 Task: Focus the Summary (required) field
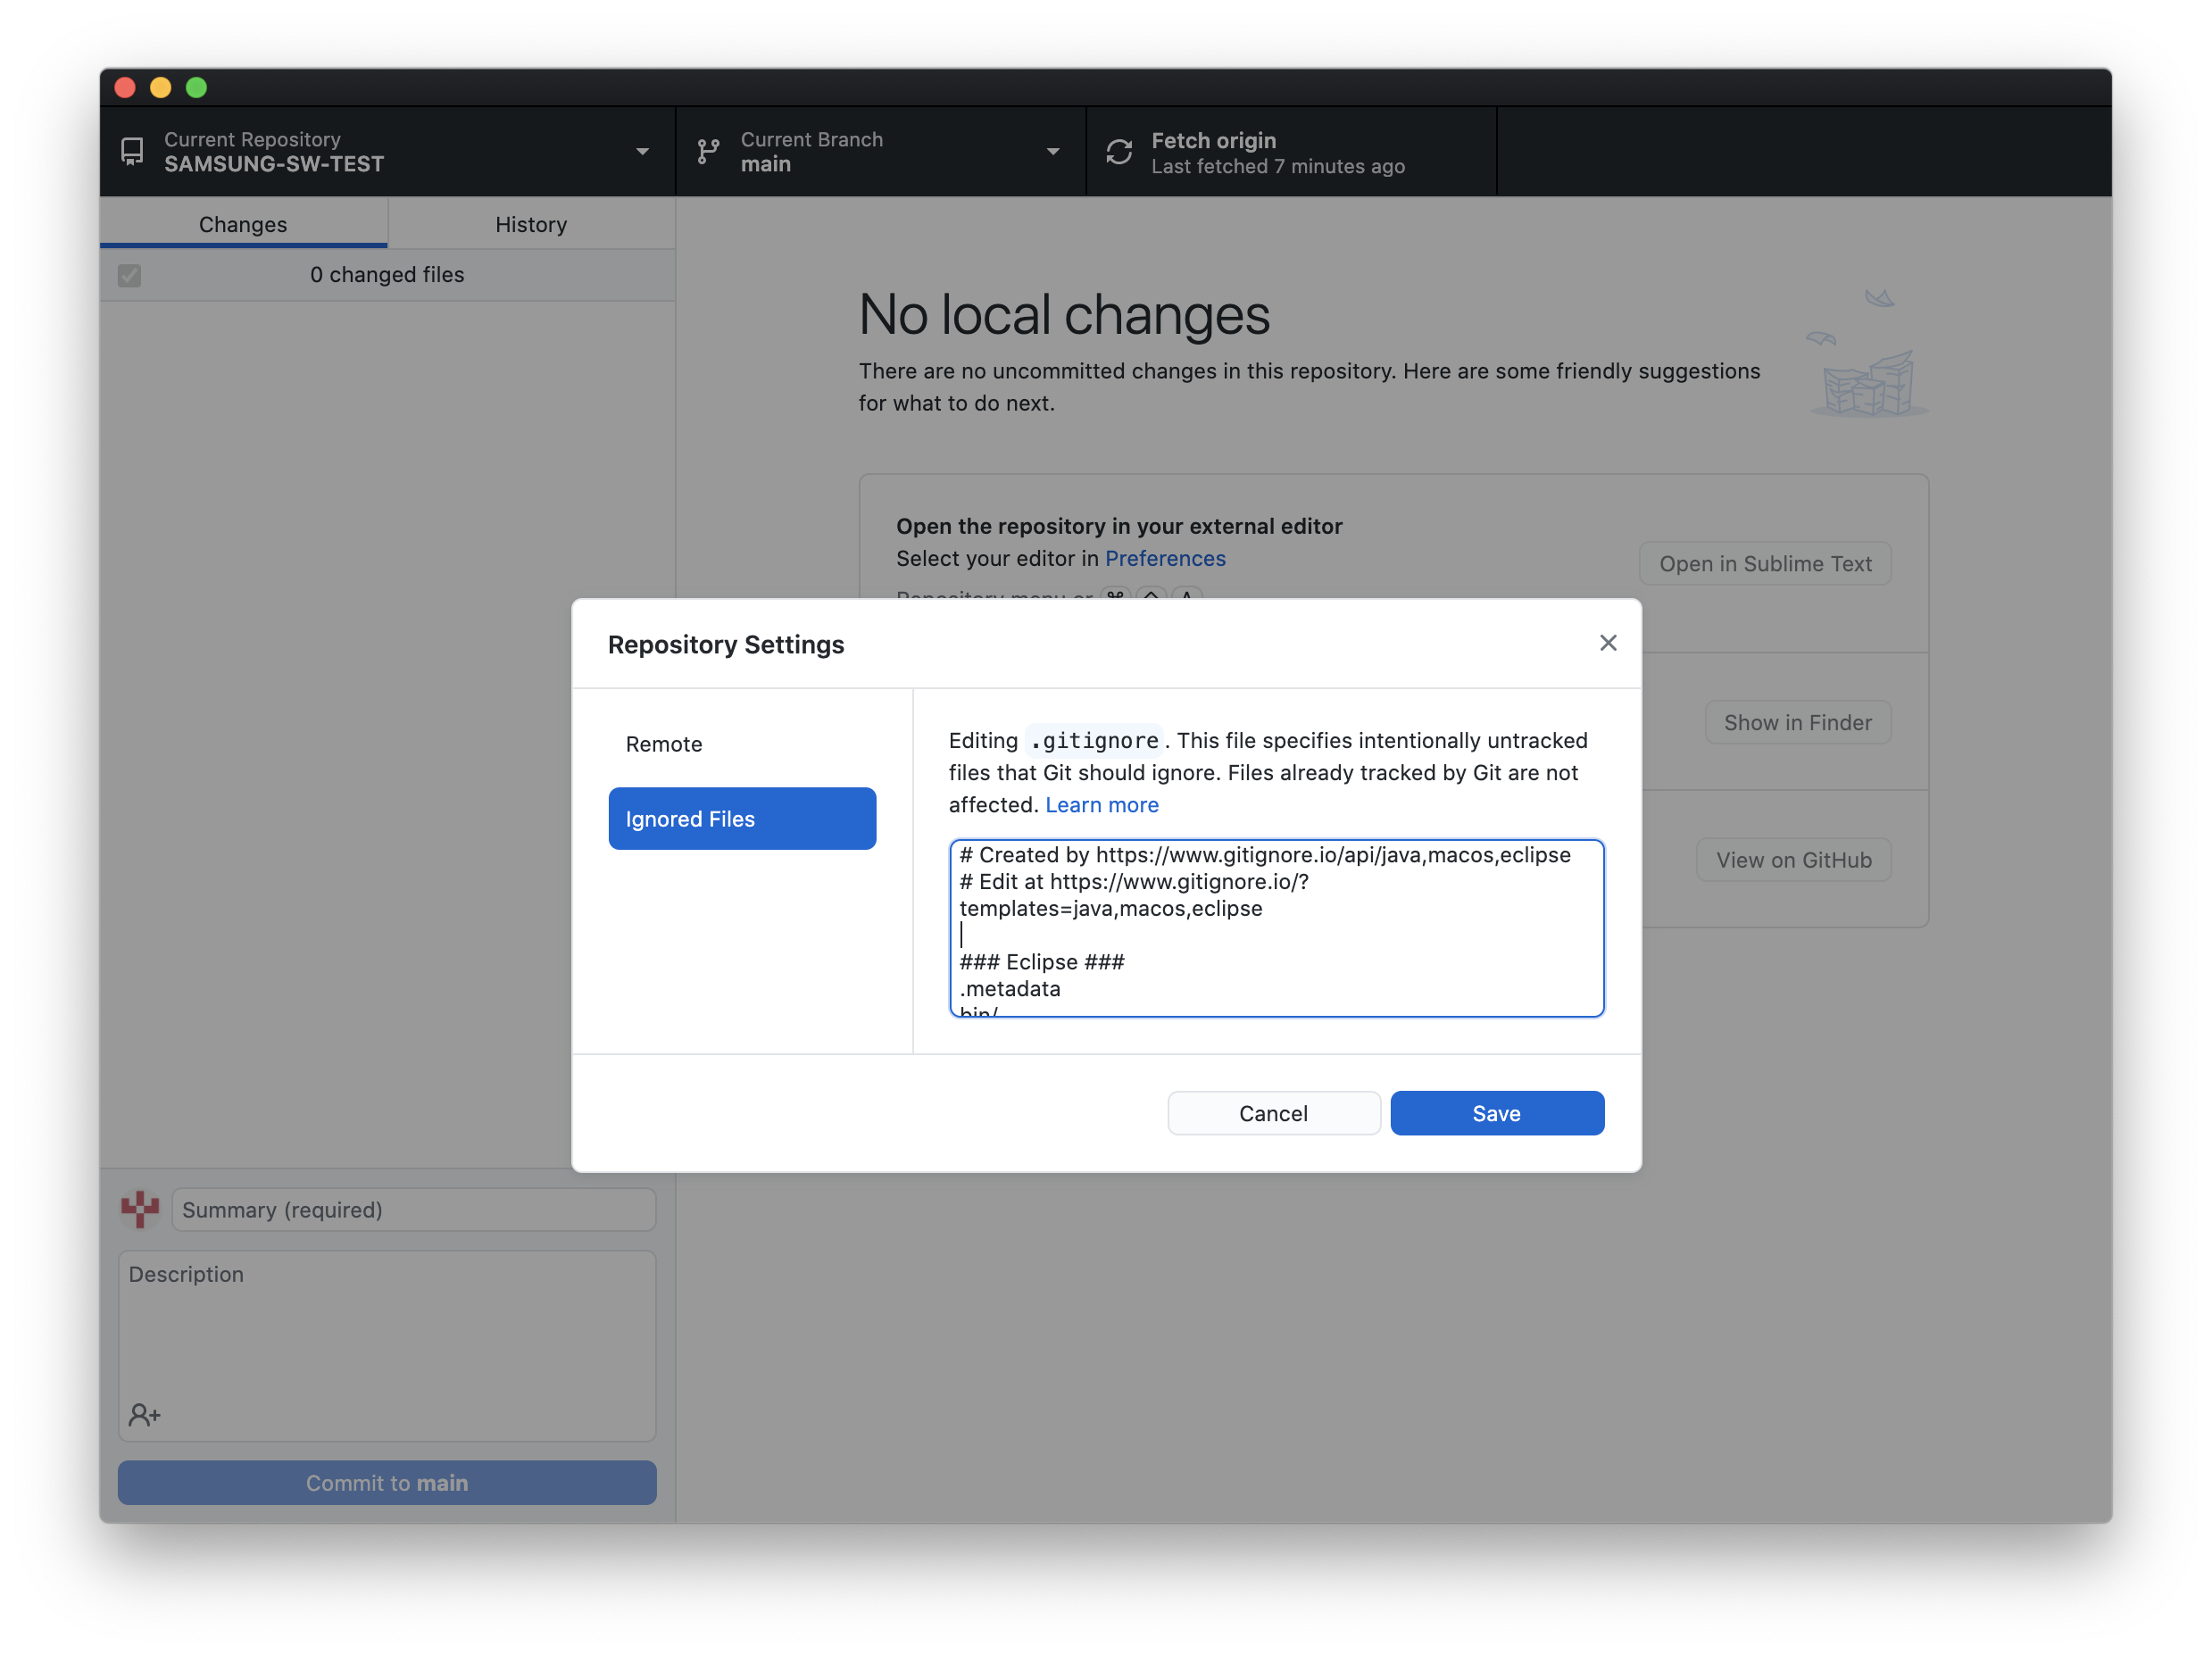pyautogui.click(x=413, y=1210)
